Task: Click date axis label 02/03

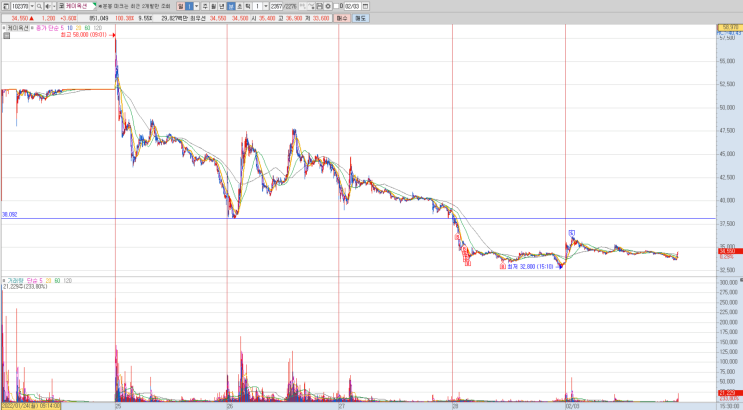Action: pos(572,406)
